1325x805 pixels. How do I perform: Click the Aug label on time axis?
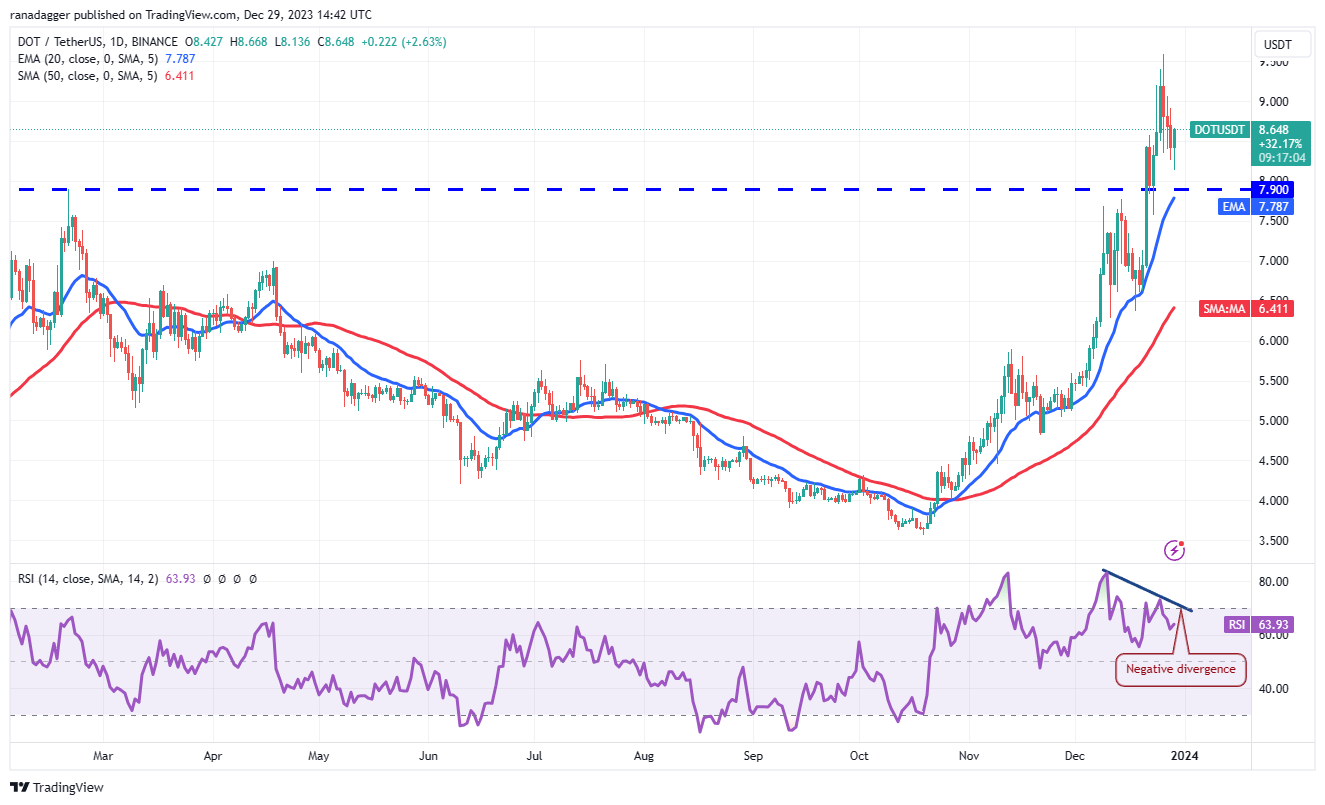[644, 757]
